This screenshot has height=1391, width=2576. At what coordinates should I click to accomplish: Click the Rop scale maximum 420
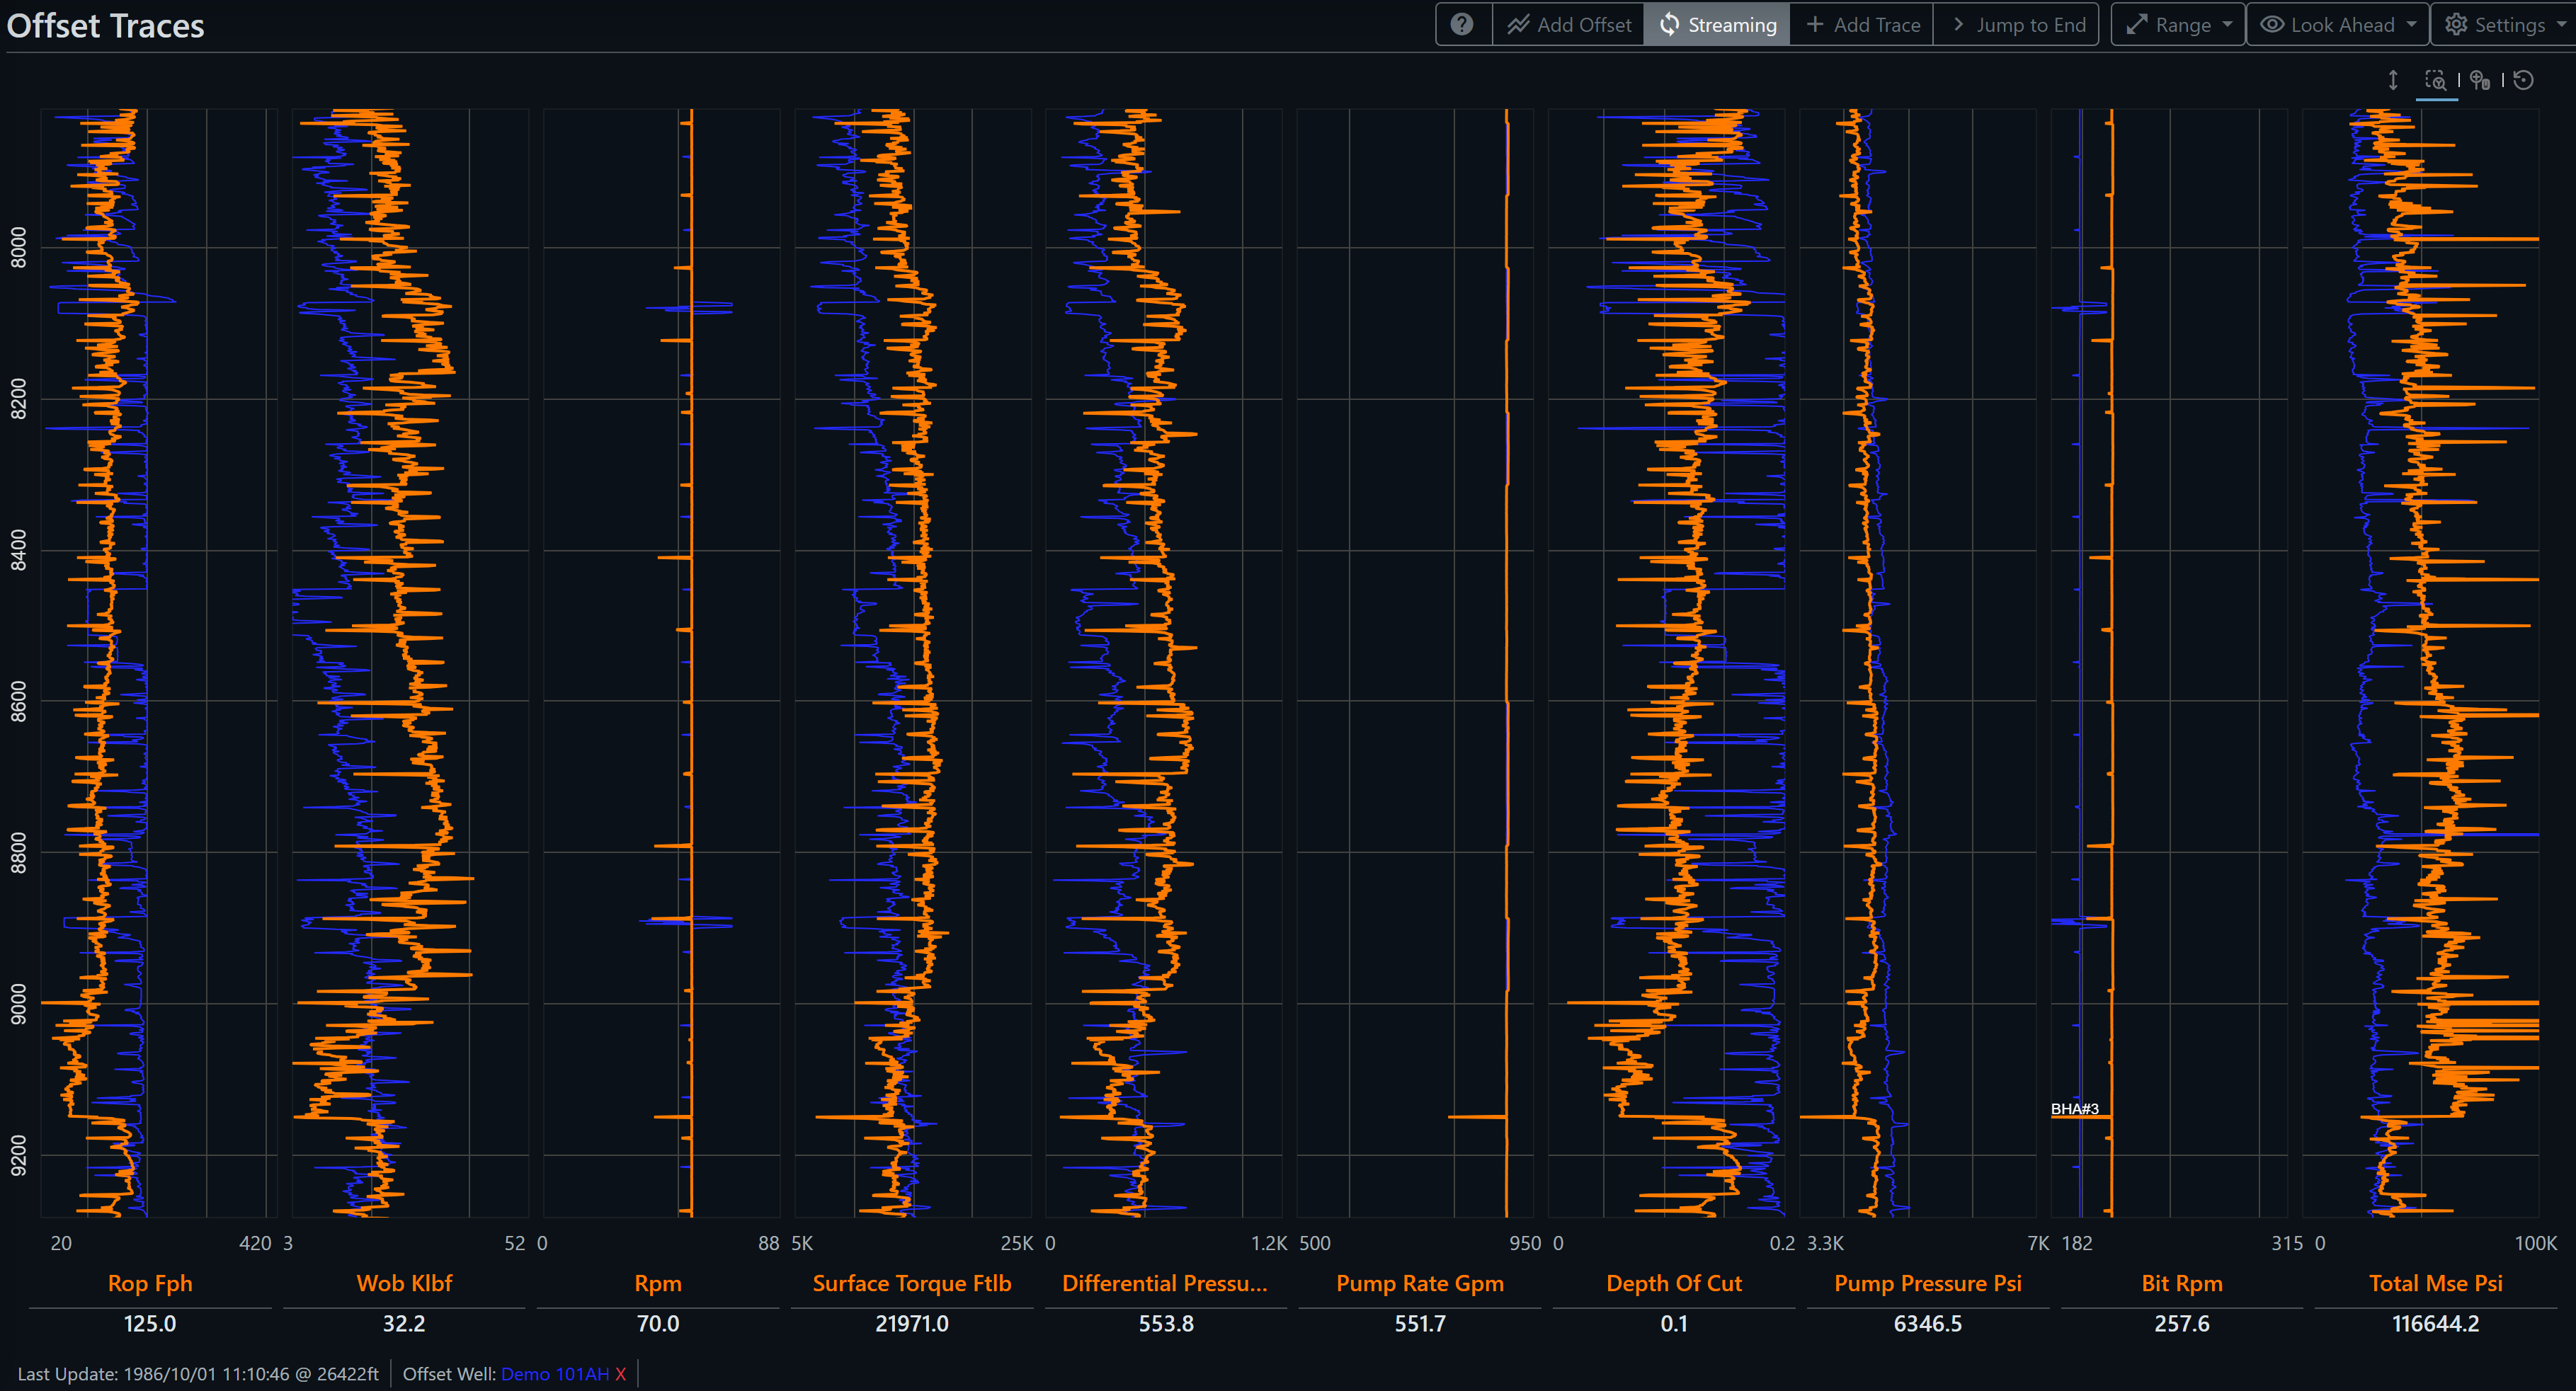click(x=255, y=1243)
